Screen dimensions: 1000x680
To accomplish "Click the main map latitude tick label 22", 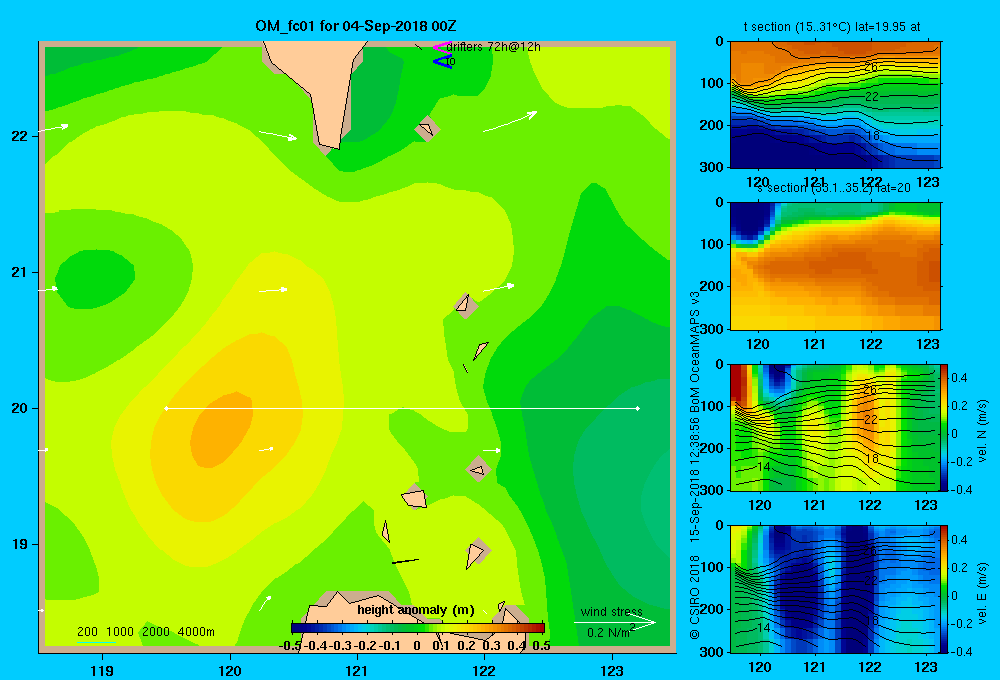I will click(x=20, y=136).
